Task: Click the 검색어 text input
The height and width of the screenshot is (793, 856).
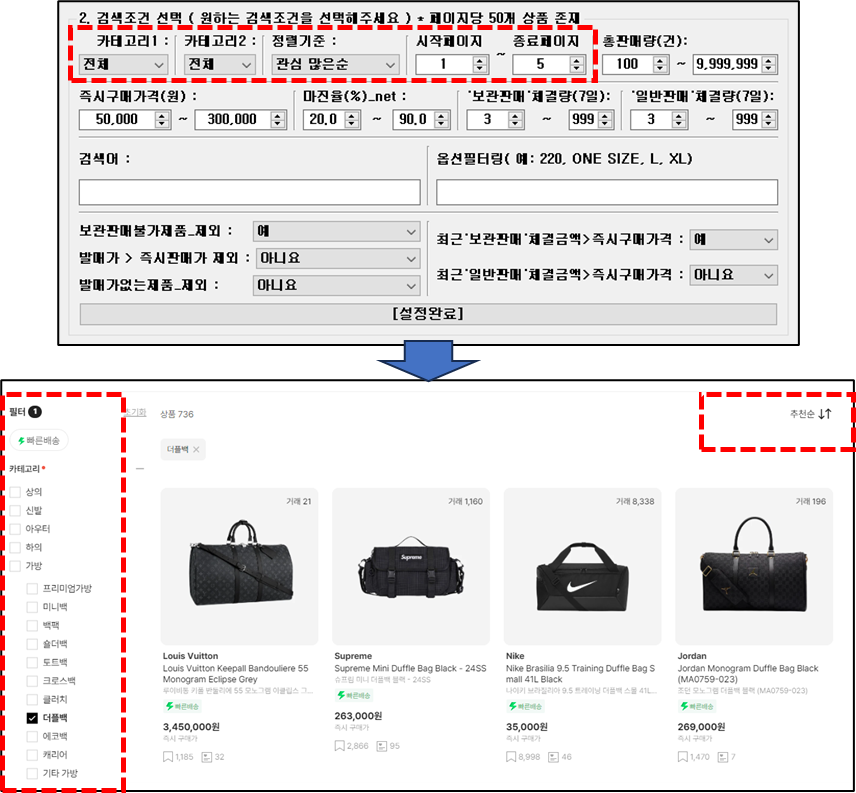Action: (249, 193)
